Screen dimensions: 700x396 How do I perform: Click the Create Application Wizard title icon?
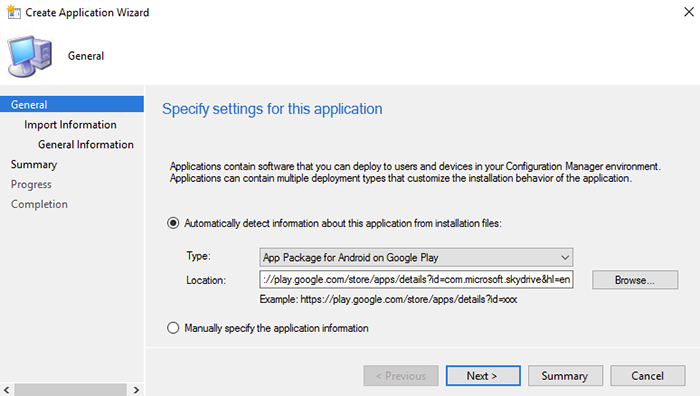point(14,12)
